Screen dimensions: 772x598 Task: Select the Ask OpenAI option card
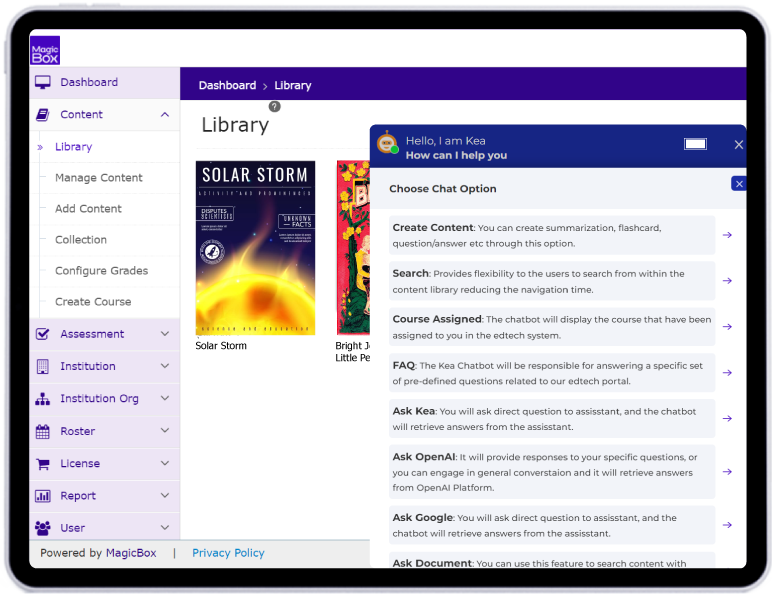pos(552,472)
